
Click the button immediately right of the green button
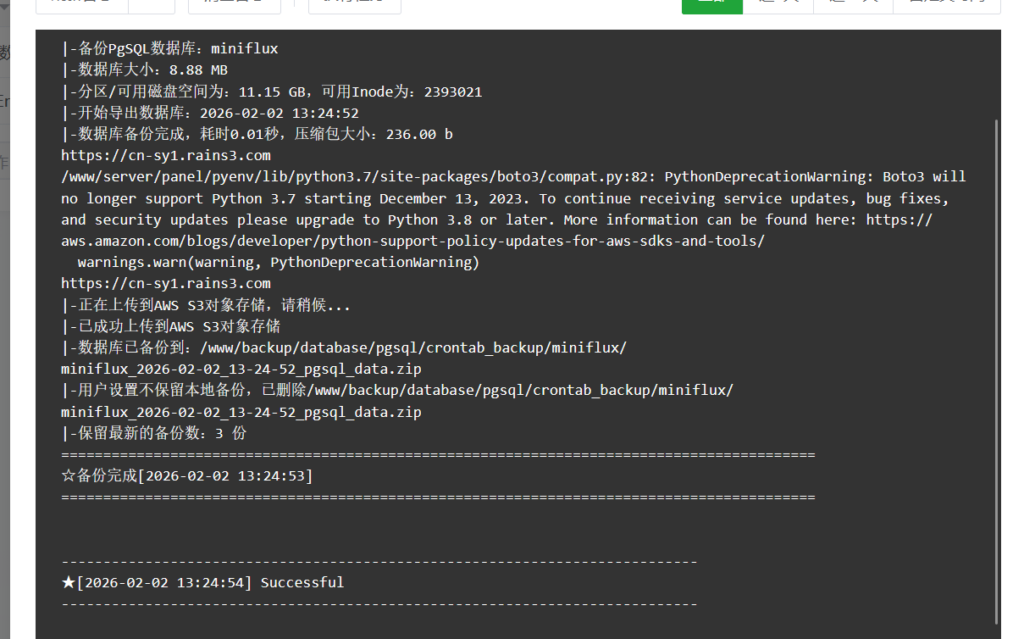[x=778, y=5]
